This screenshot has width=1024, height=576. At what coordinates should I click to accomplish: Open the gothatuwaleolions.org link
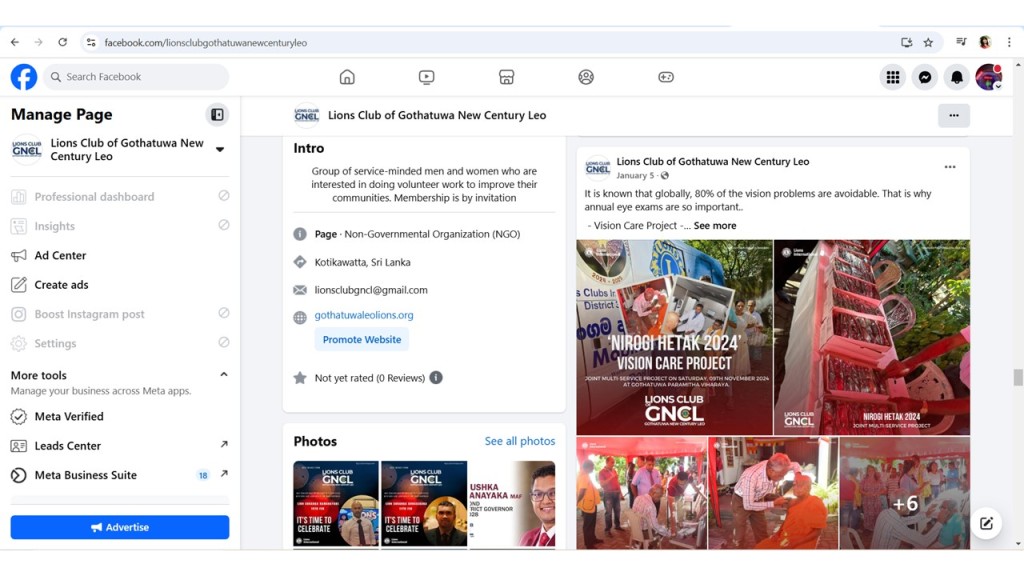[364, 315]
